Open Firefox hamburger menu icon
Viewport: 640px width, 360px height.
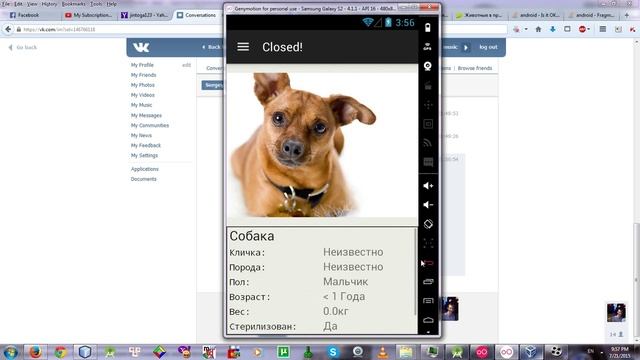602,29
